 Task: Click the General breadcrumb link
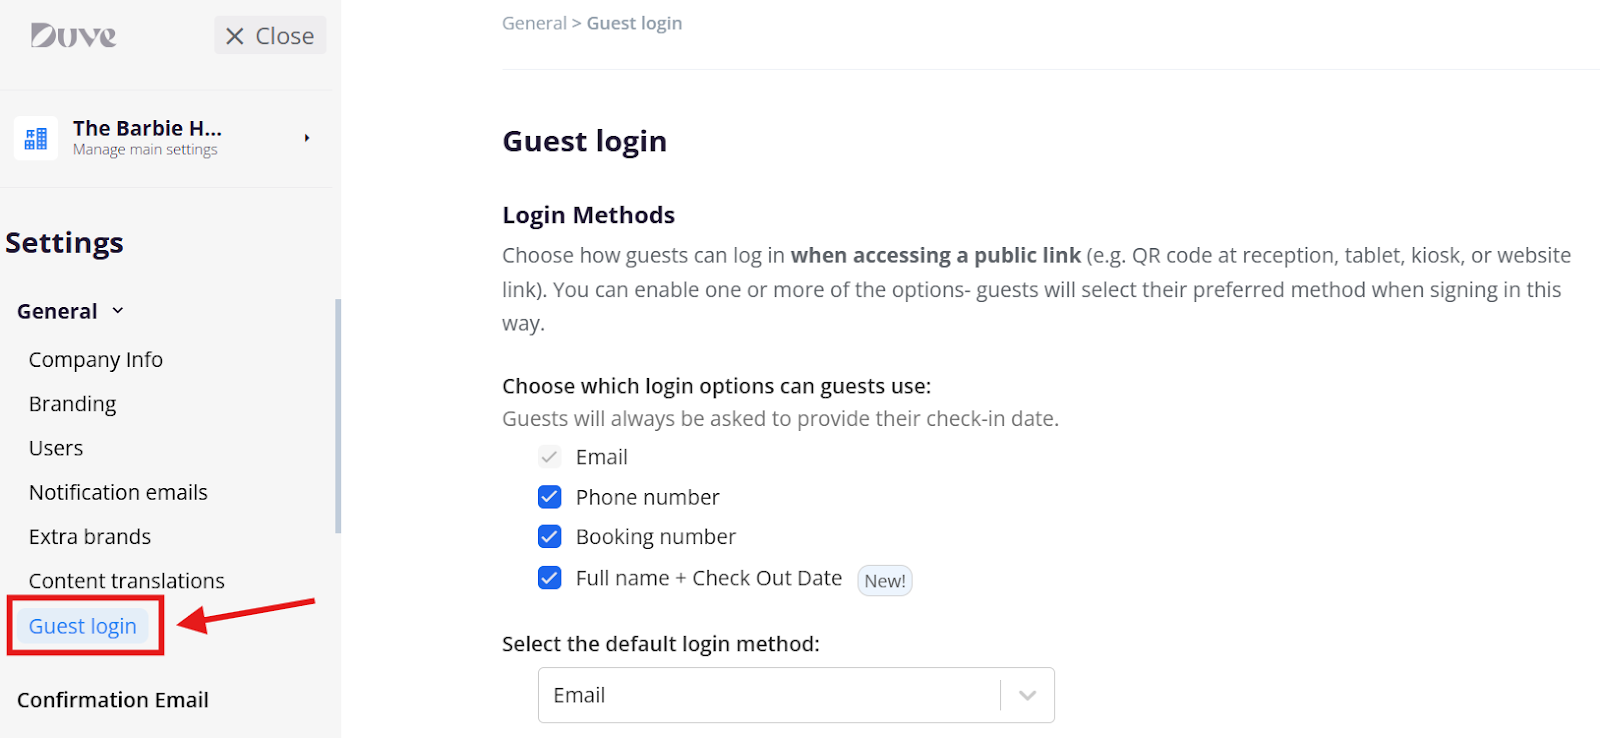[534, 23]
